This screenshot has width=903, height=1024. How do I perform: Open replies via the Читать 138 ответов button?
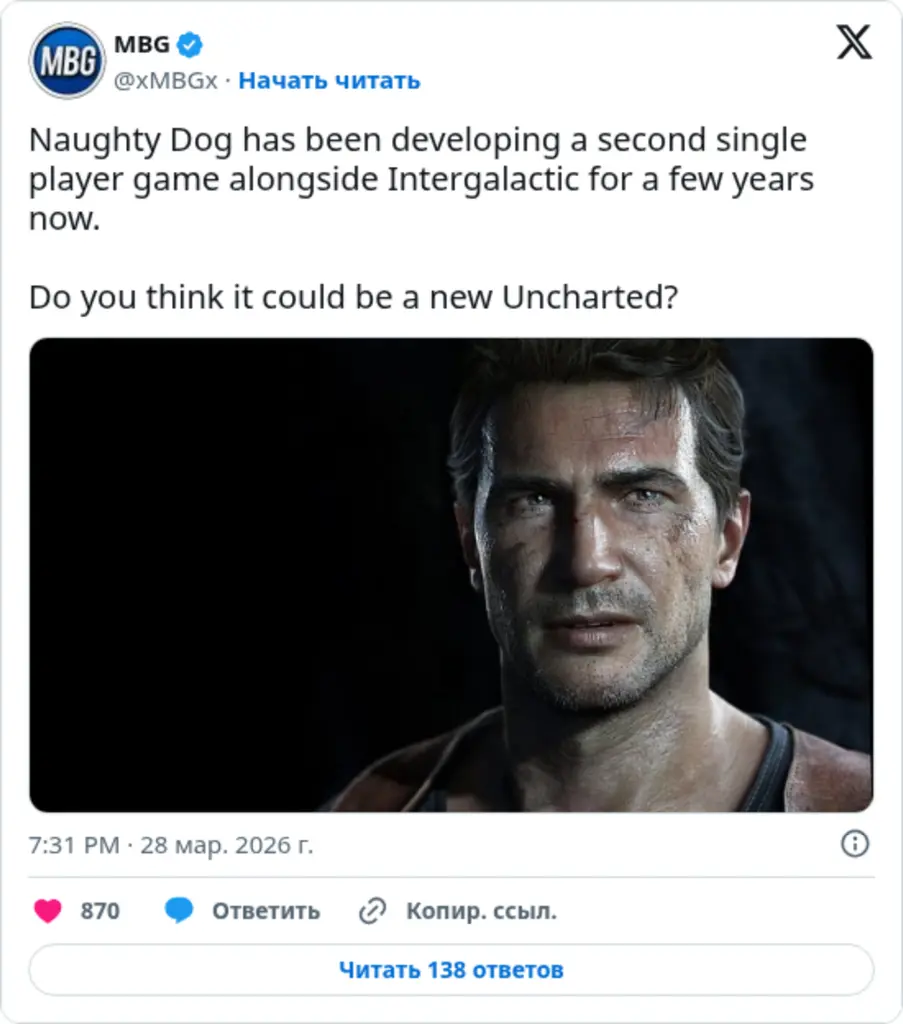[451, 968]
